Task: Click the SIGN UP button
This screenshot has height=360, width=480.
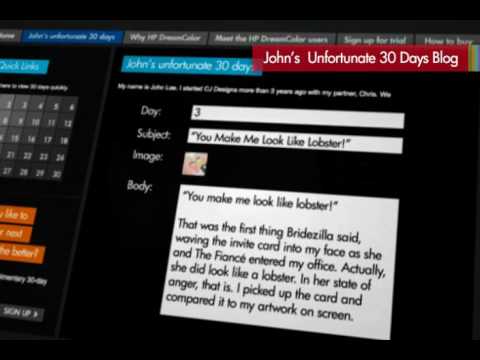Action: [x=21, y=313]
